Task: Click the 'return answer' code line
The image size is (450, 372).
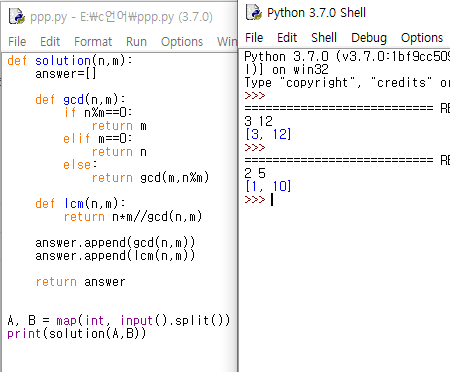Action: (x=80, y=282)
